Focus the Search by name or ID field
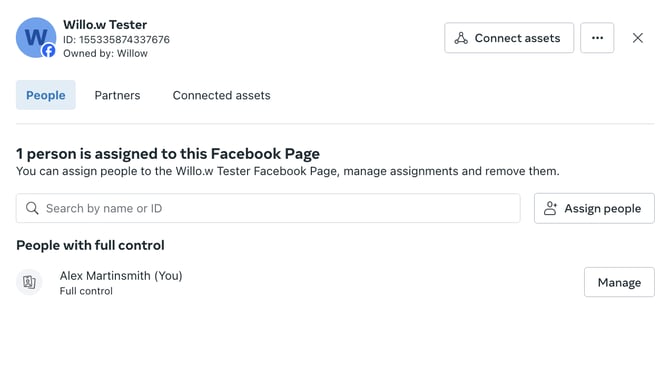The height and width of the screenshot is (367, 670). [x=268, y=208]
